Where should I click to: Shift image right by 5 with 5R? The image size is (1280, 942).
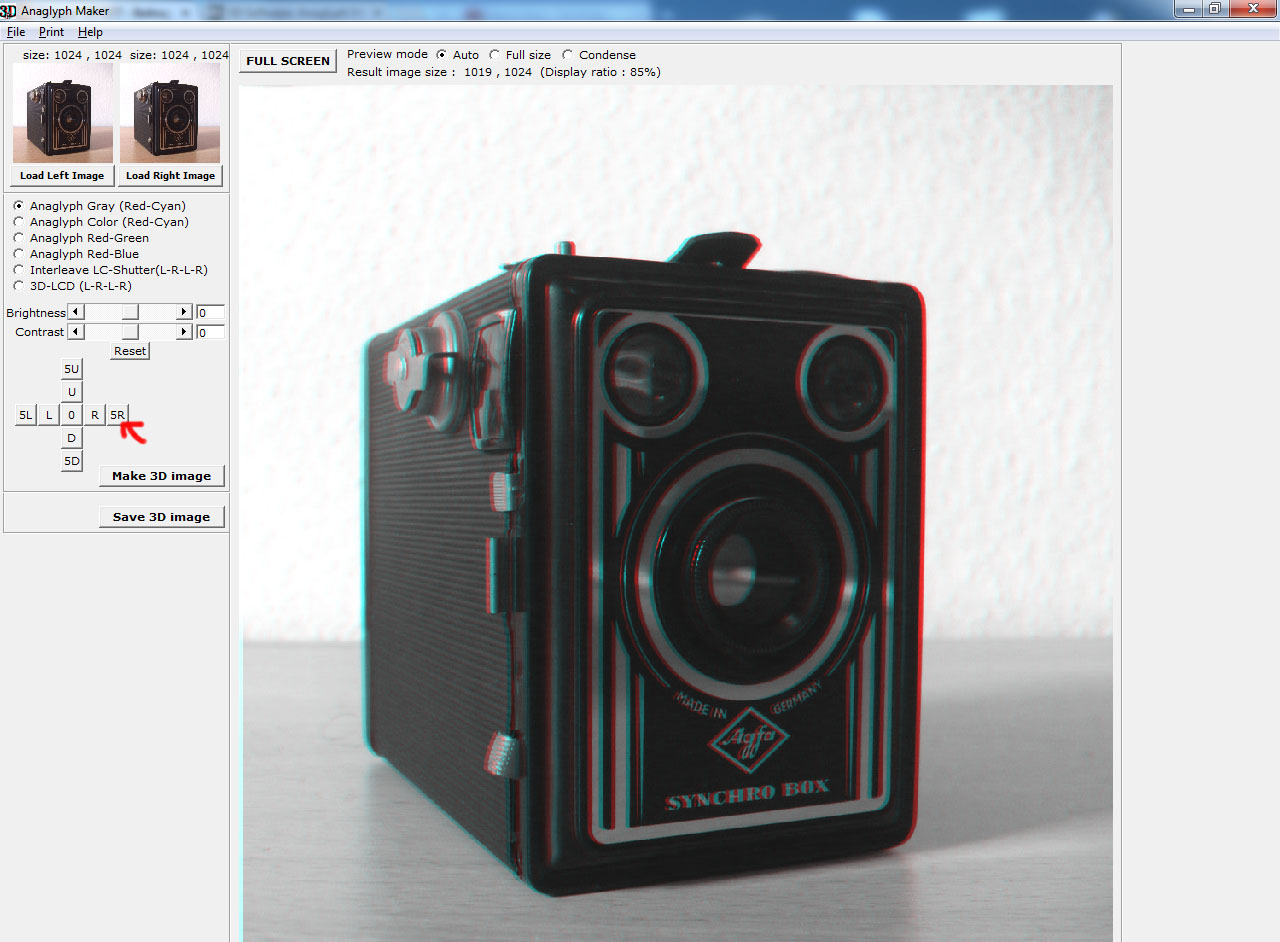coord(118,415)
